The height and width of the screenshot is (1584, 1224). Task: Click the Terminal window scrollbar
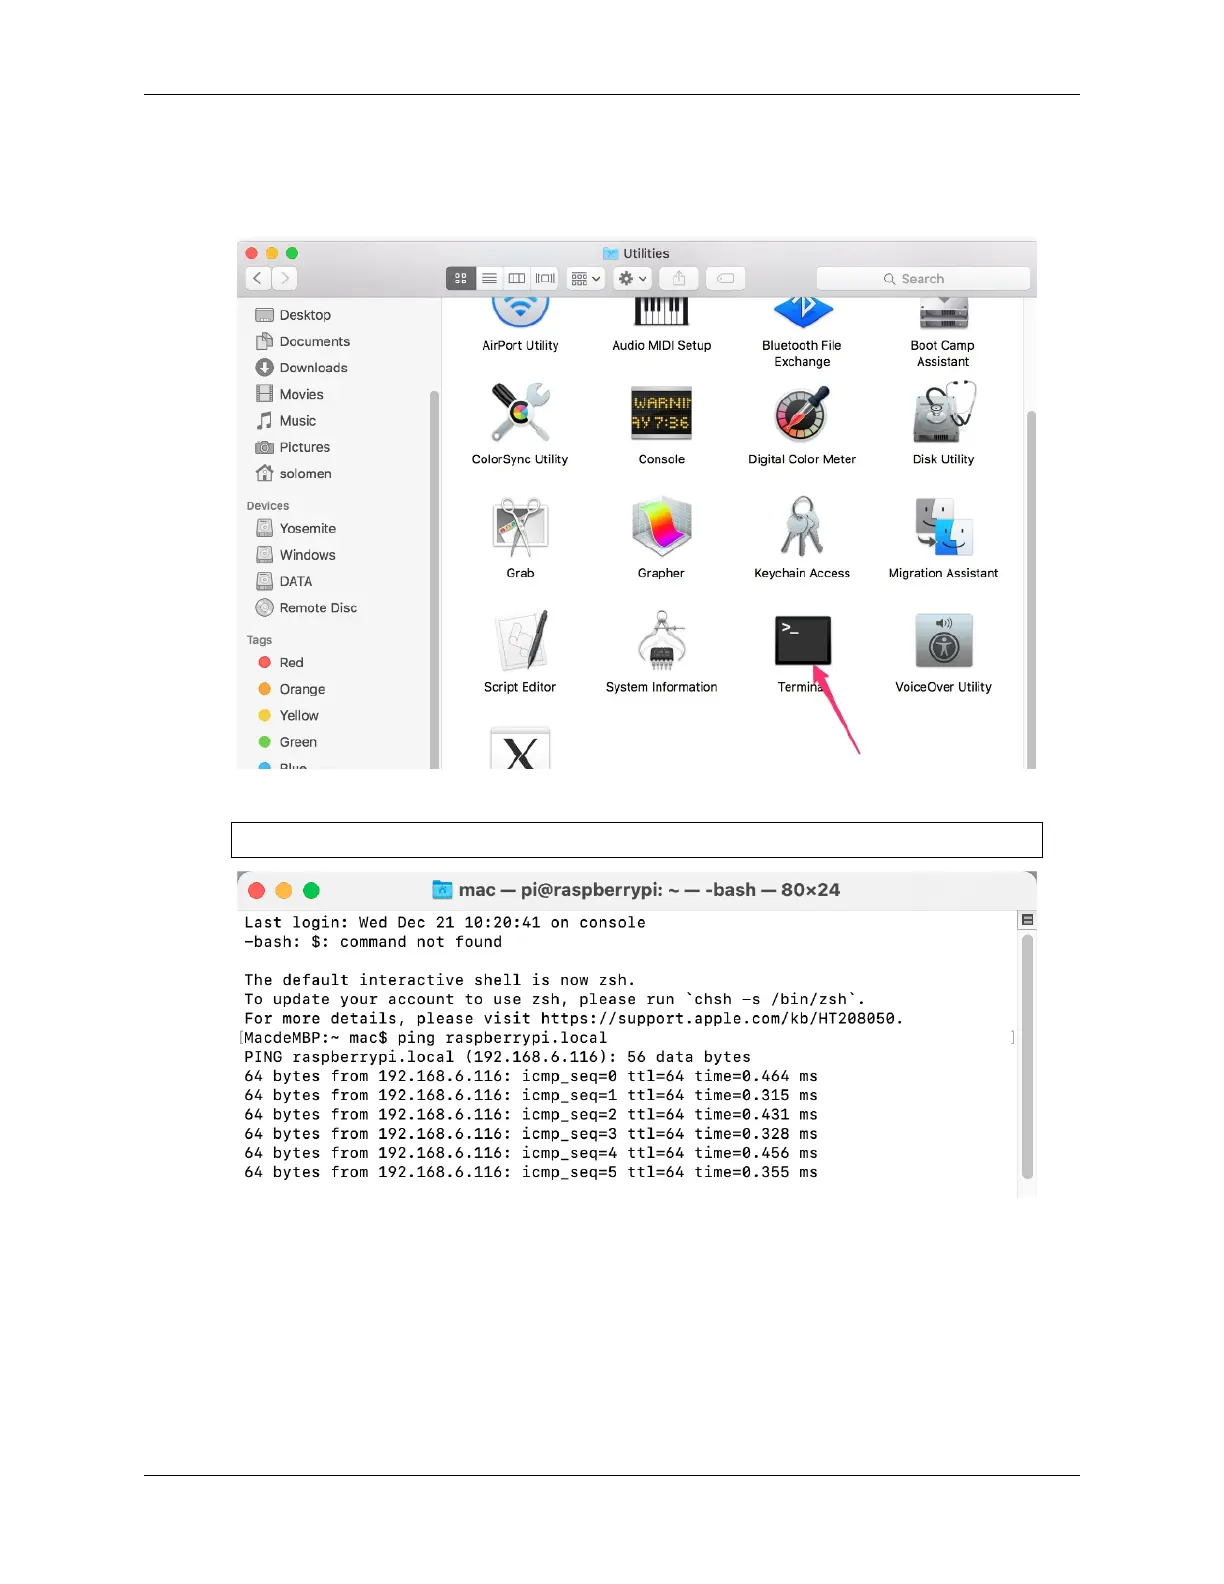coord(1027,1056)
